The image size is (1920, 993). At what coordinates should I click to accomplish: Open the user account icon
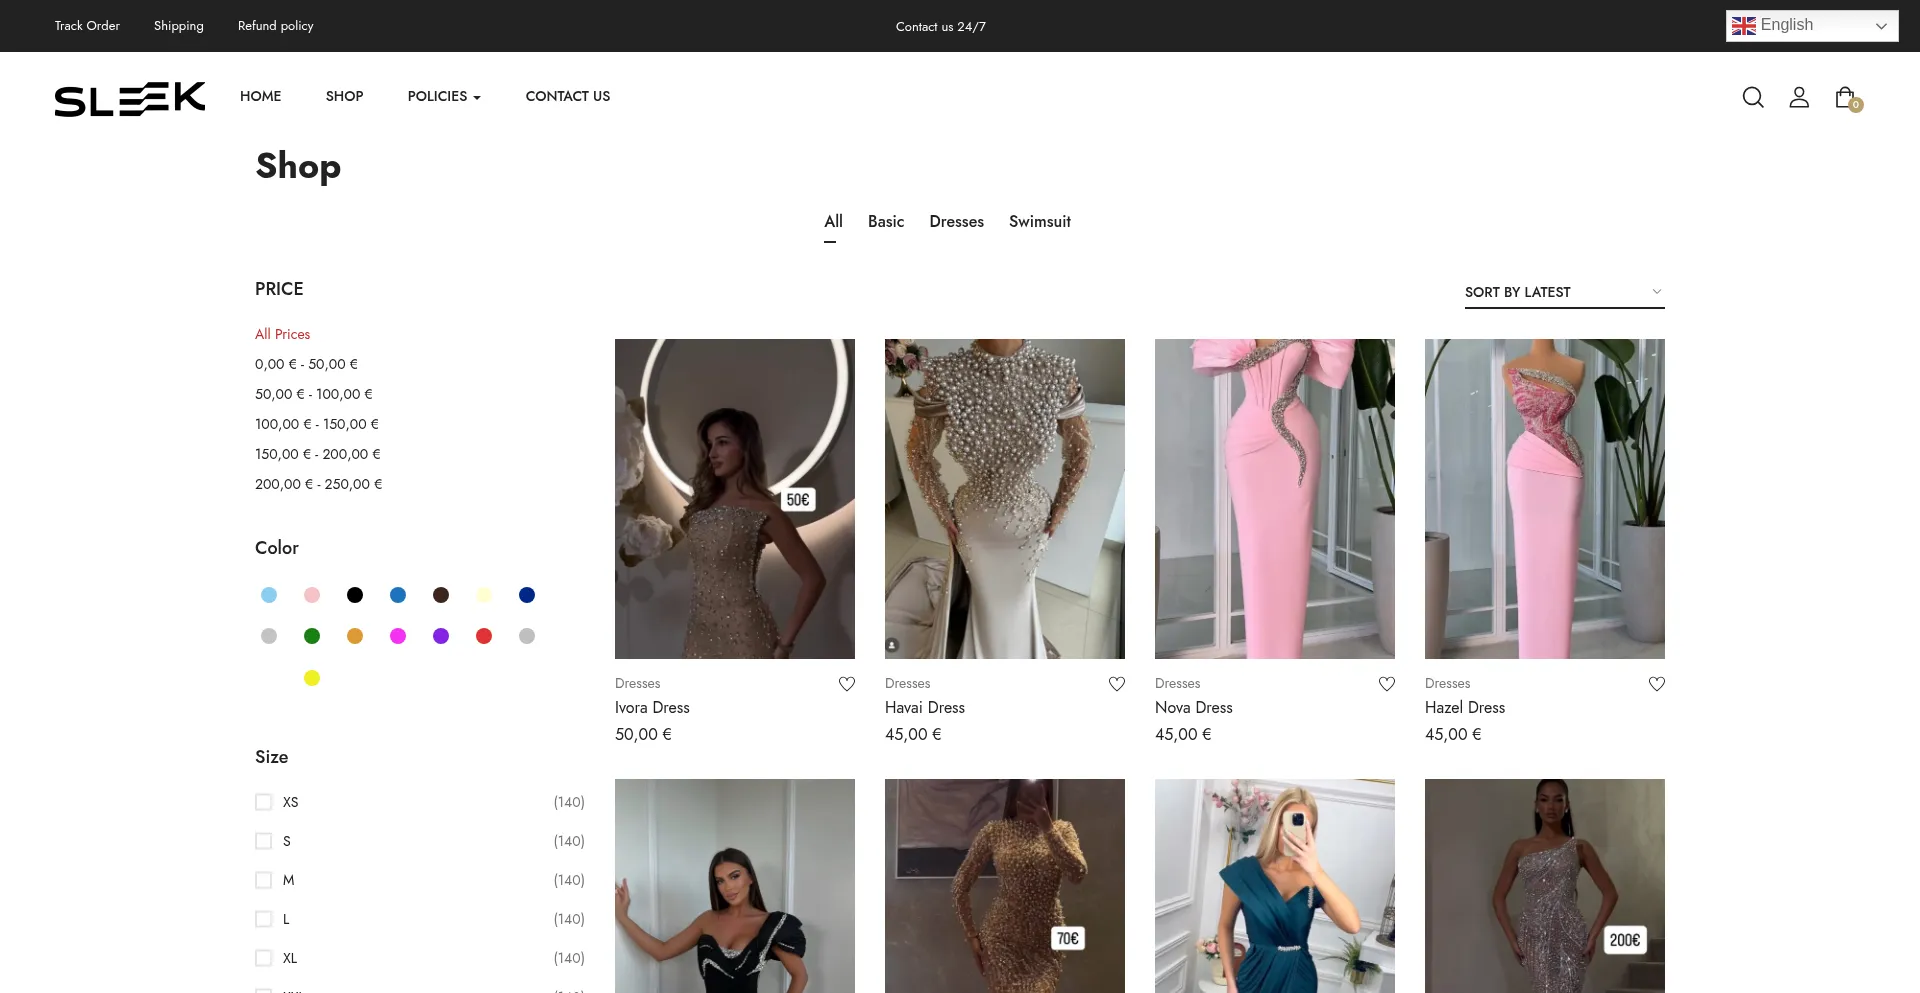1799,97
